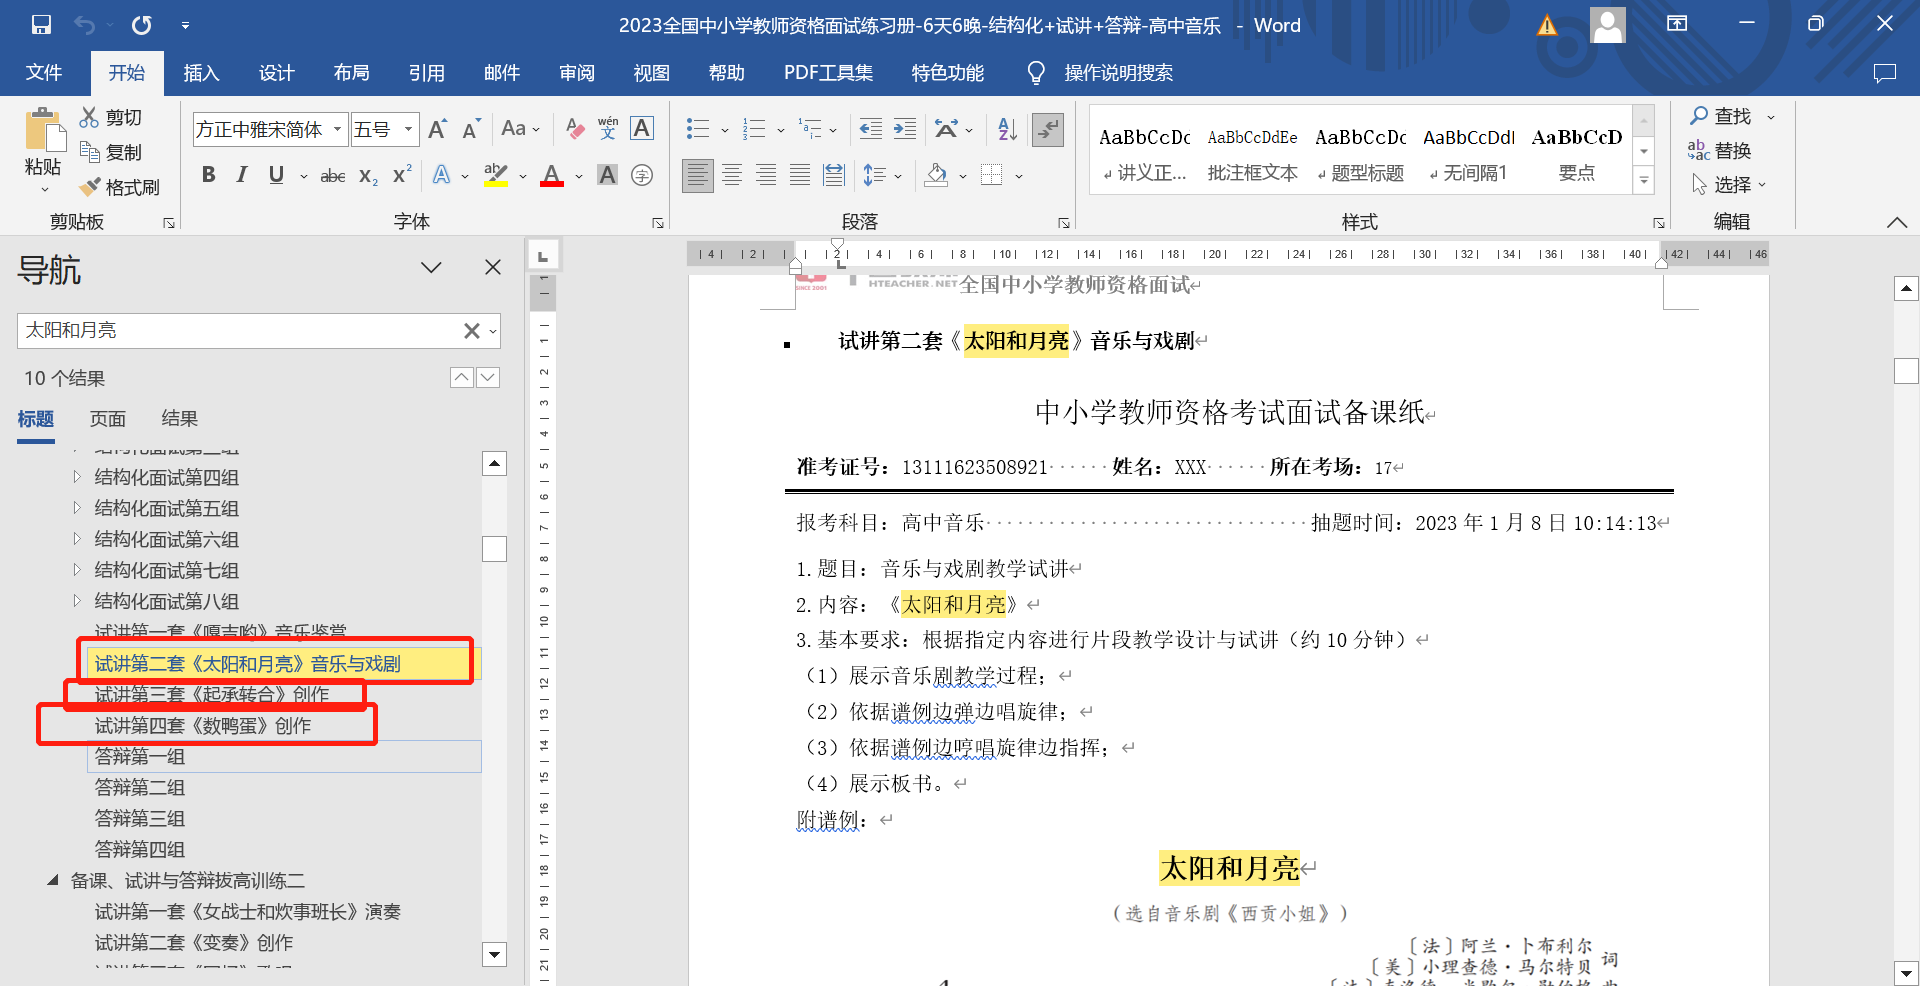Click the Italic formatting icon
The width and height of the screenshot is (1920, 986).
[241, 176]
